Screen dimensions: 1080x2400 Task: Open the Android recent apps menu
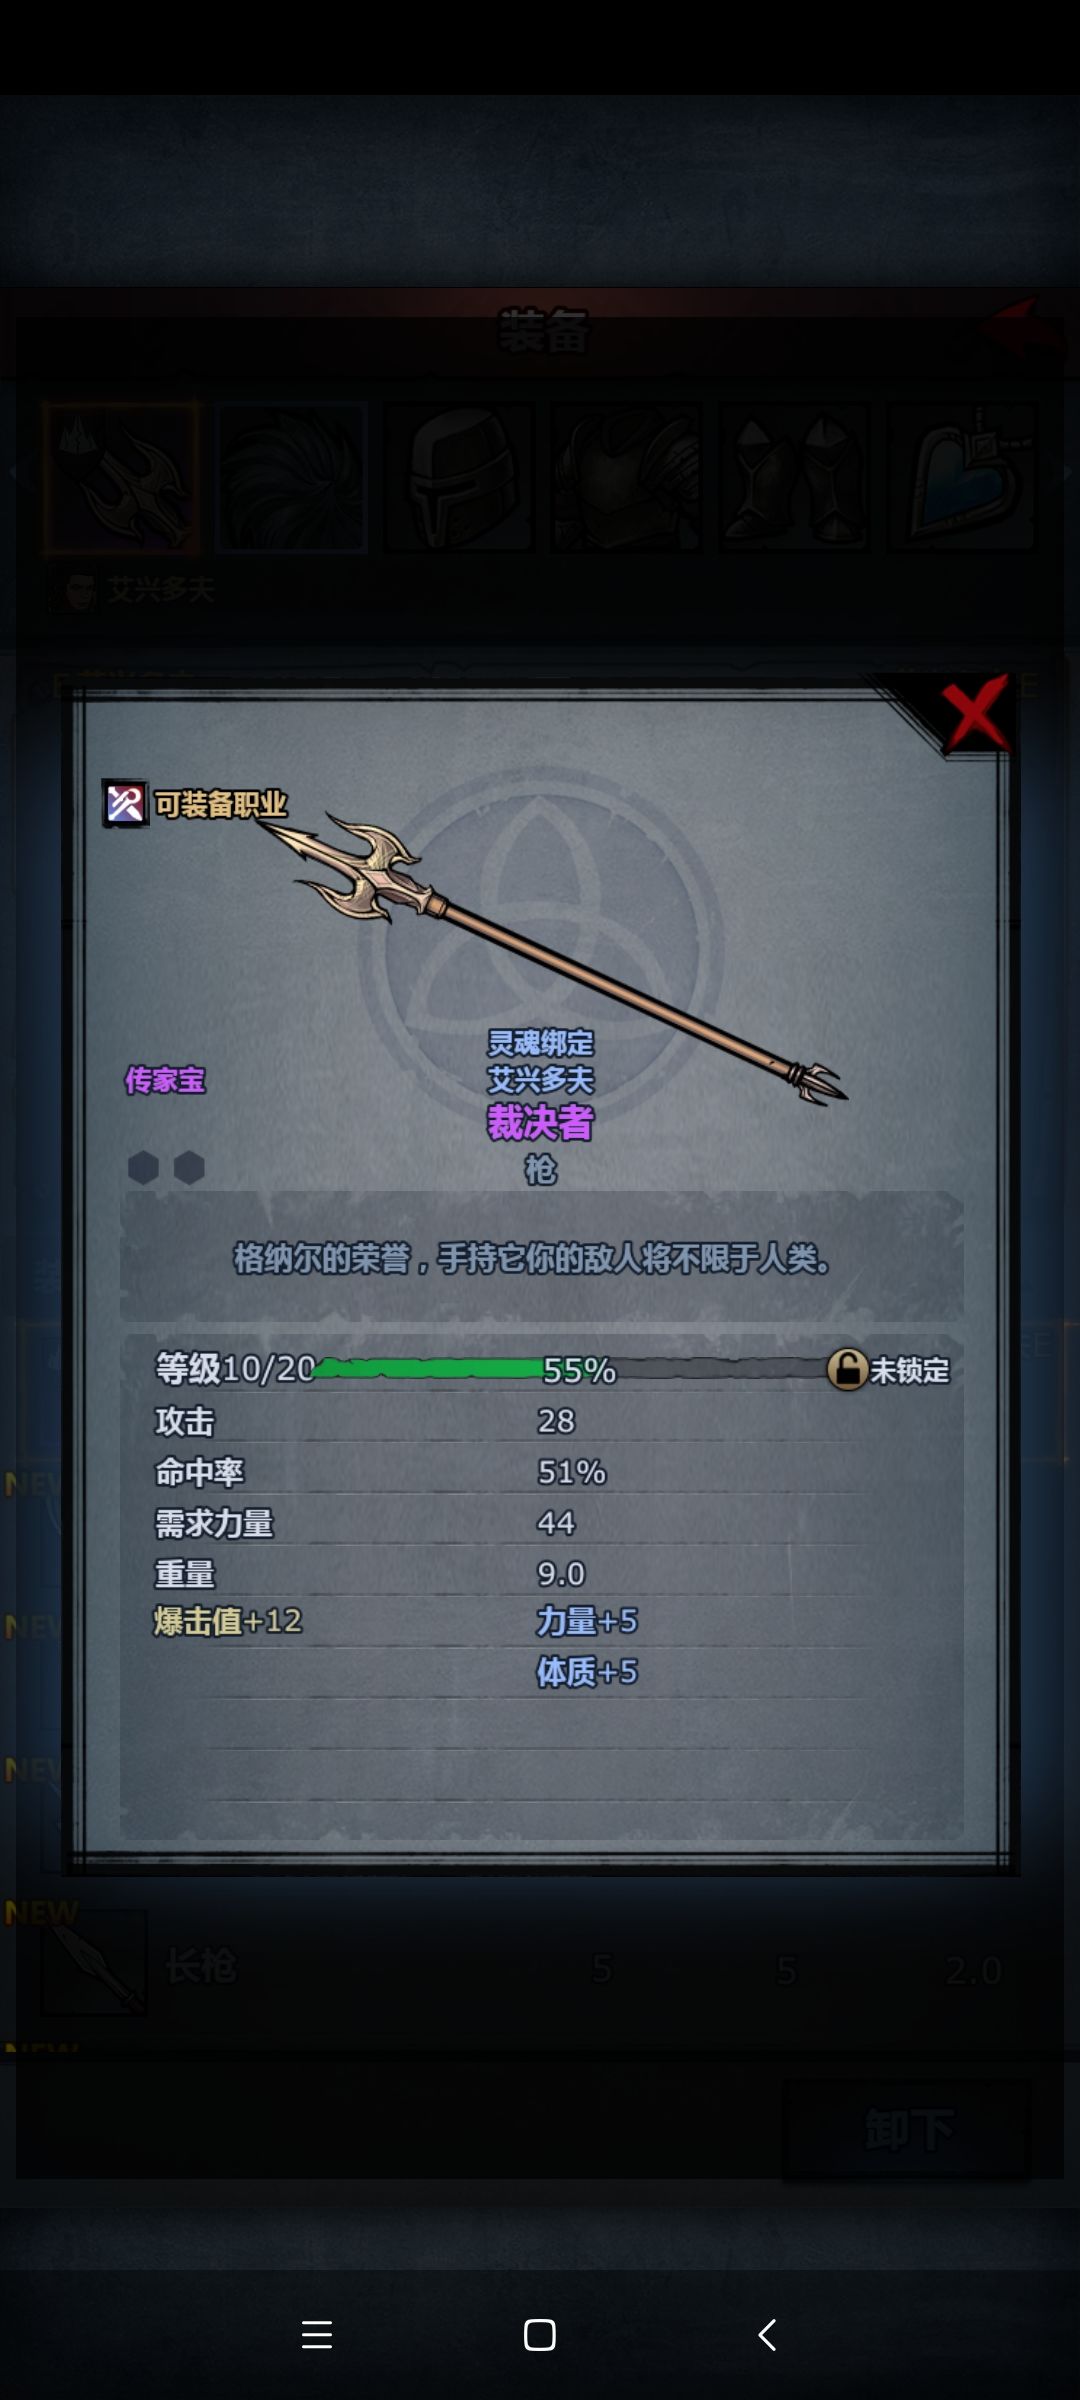click(317, 2335)
